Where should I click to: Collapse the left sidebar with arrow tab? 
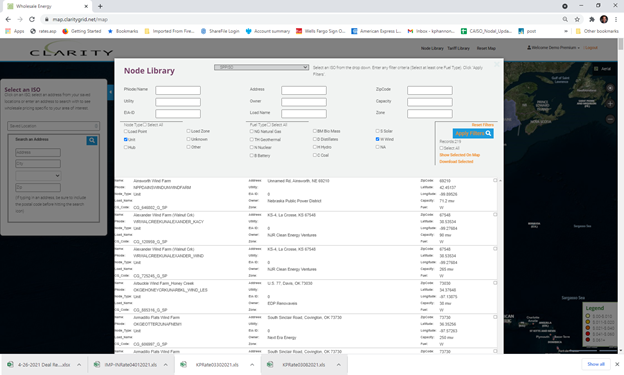[111, 92]
